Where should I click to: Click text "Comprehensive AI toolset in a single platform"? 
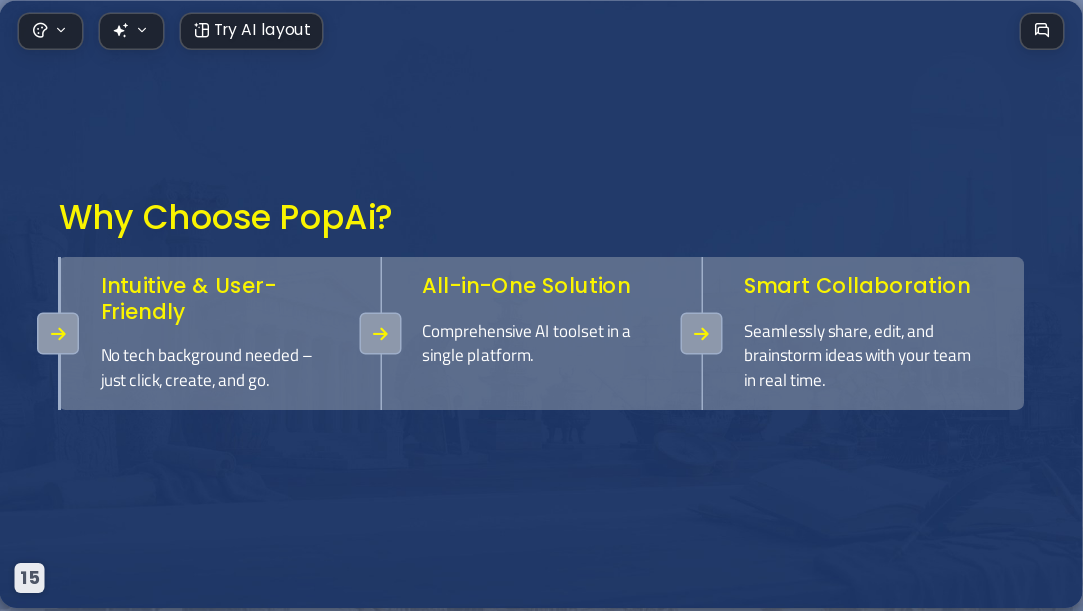point(526,343)
